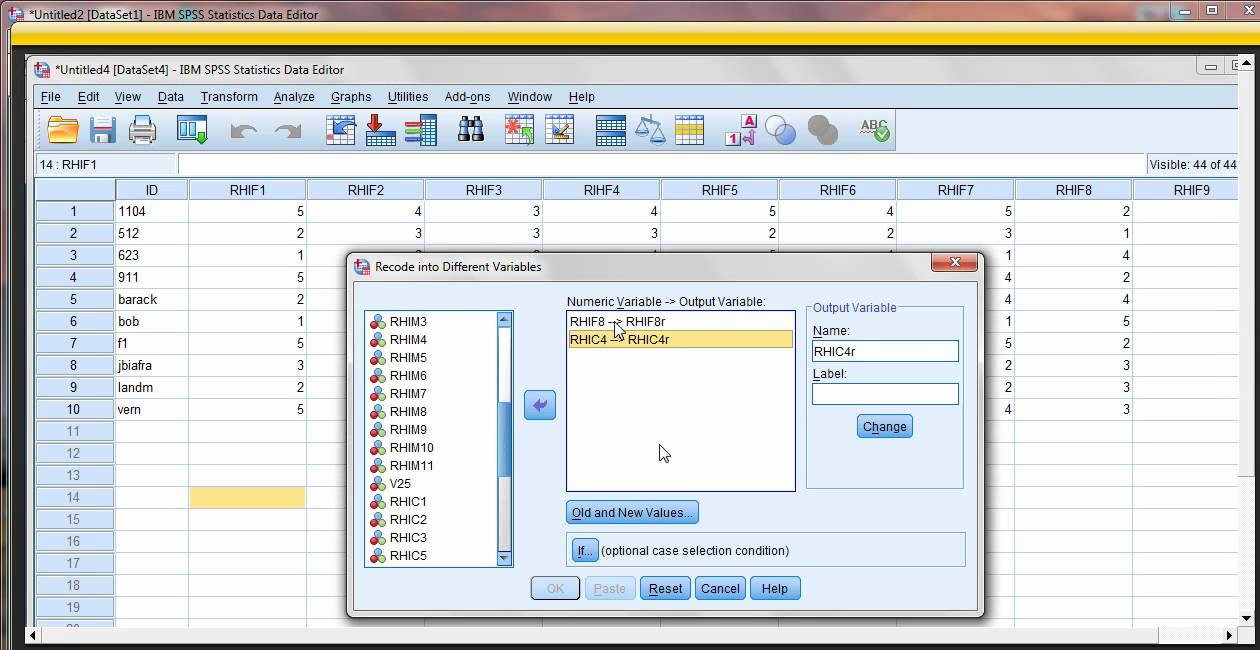Click the ID column header

(x=152, y=190)
